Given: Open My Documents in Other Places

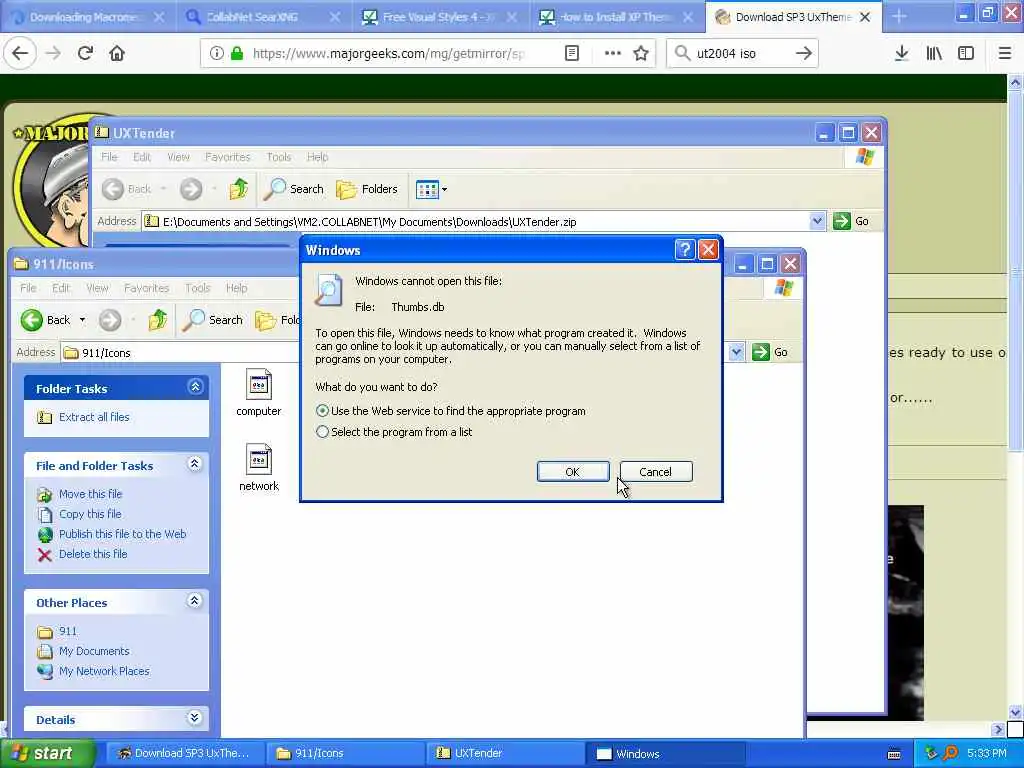Looking at the screenshot, I should pos(94,651).
